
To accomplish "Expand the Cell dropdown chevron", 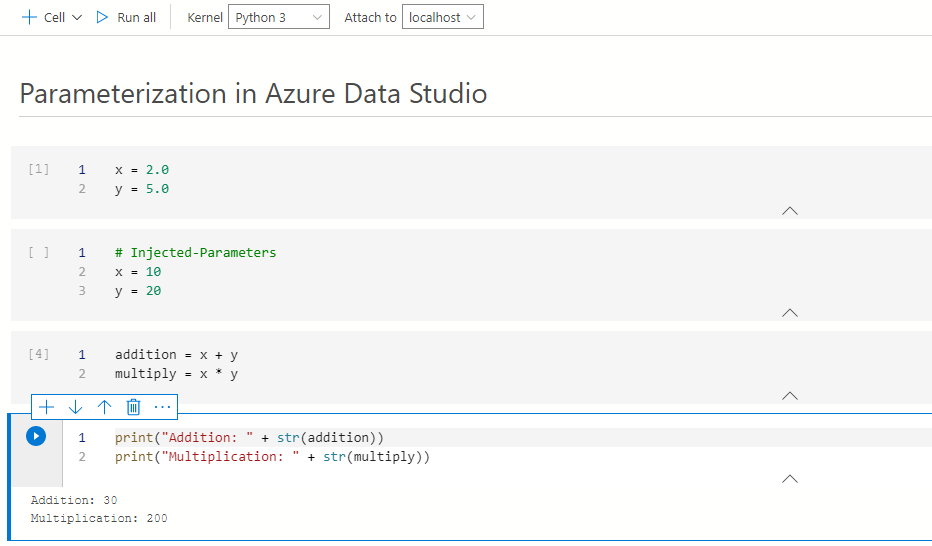I will [77, 18].
